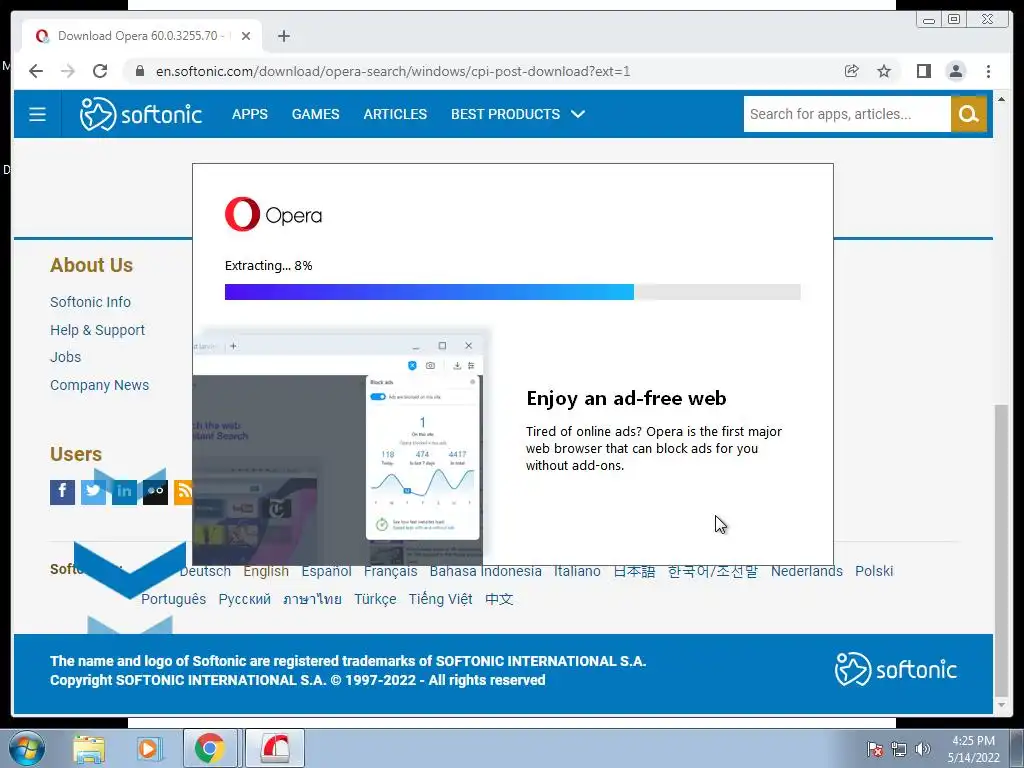Switch language to Italiano
1024x768 pixels.
(577, 571)
